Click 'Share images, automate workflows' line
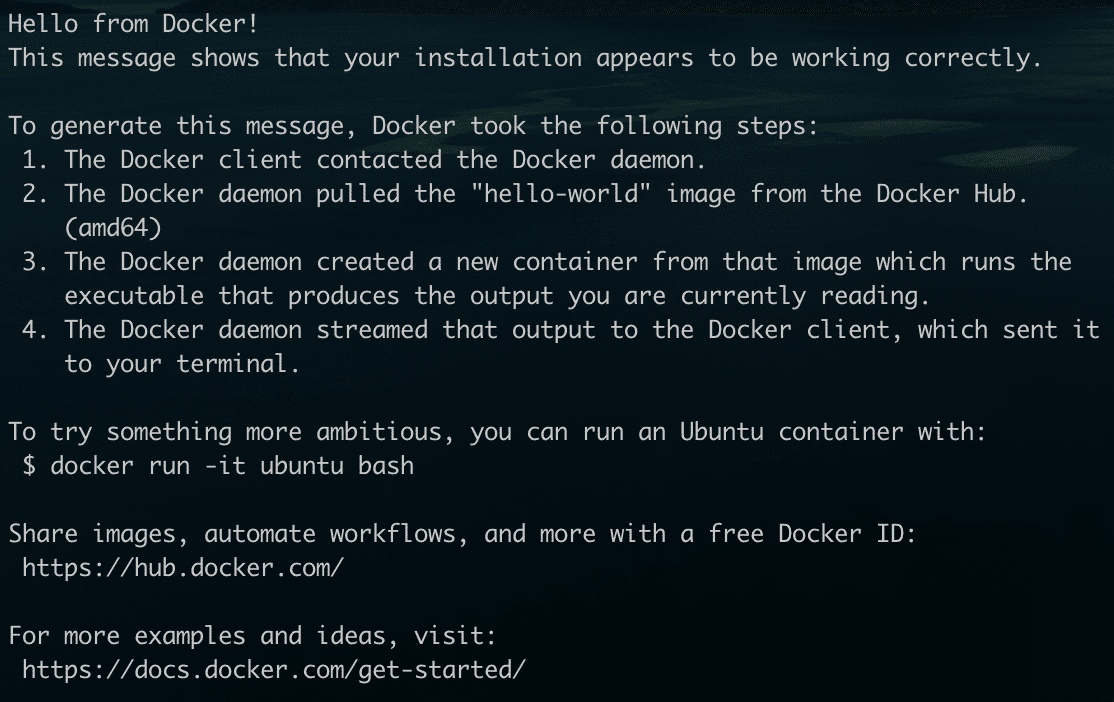1114x702 pixels. (463, 534)
